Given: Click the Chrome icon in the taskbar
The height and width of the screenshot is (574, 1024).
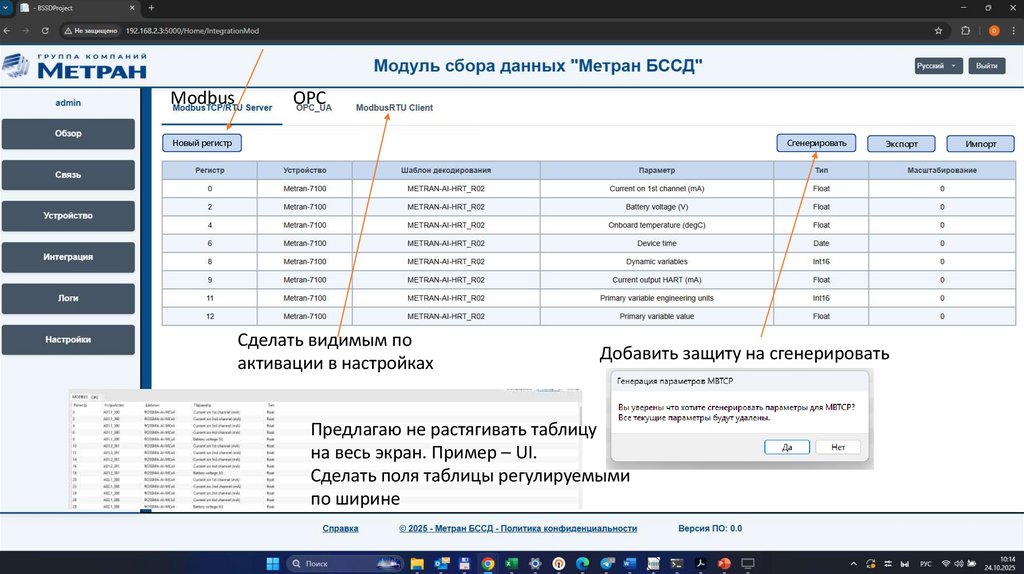Looking at the screenshot, I should [x=488, y=563].
